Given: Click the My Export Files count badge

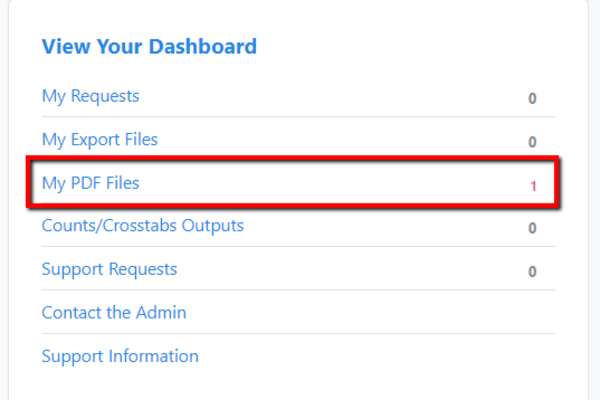Looking at the screenshot, I should tap(532, 142).
